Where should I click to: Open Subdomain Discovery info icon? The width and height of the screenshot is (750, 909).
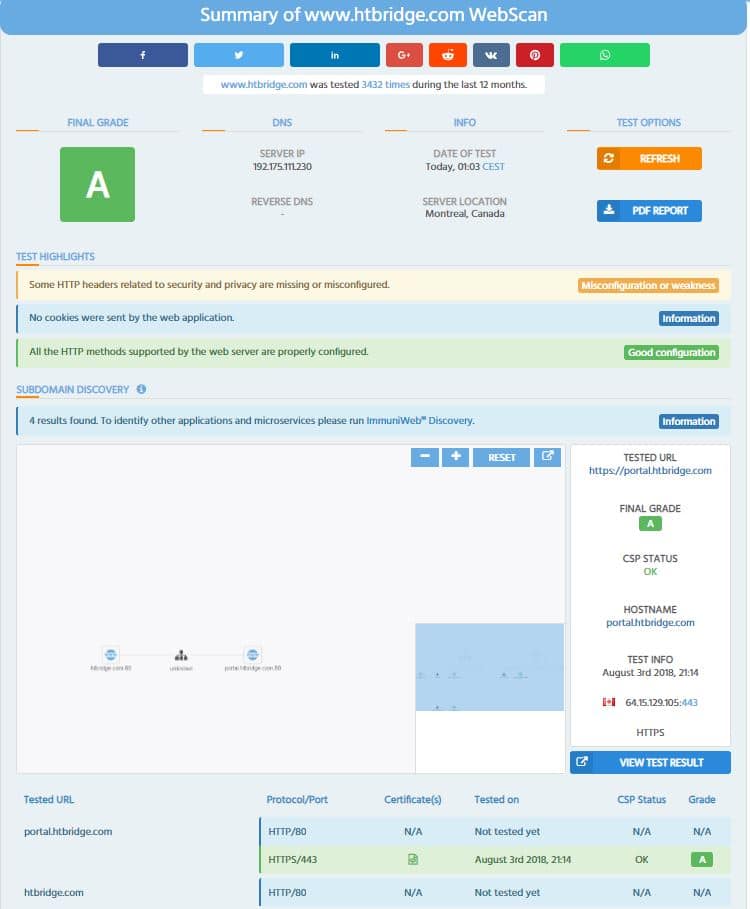pos(141,389)
